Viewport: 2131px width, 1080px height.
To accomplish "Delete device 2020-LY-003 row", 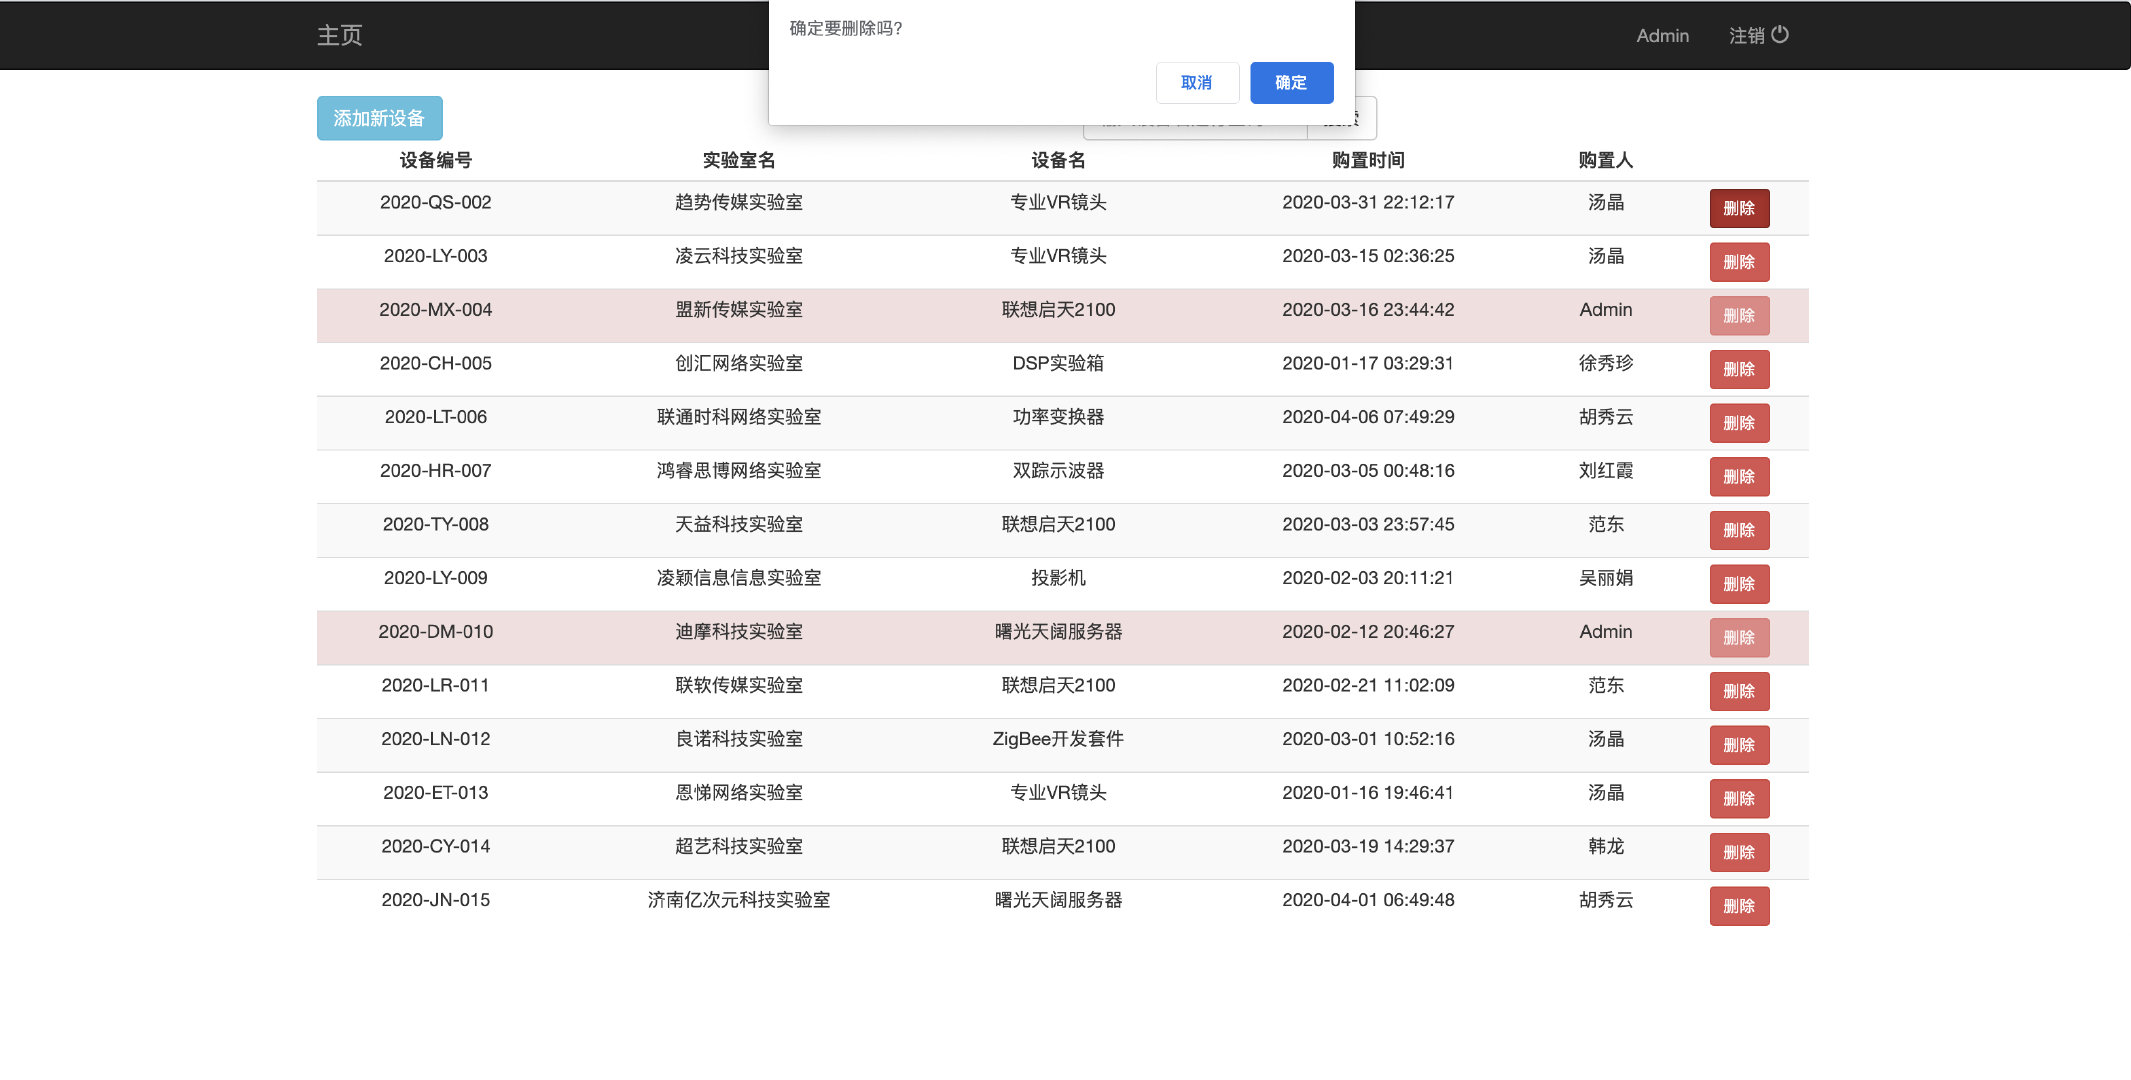I will pyautogui.click(x=1739, y=262).
